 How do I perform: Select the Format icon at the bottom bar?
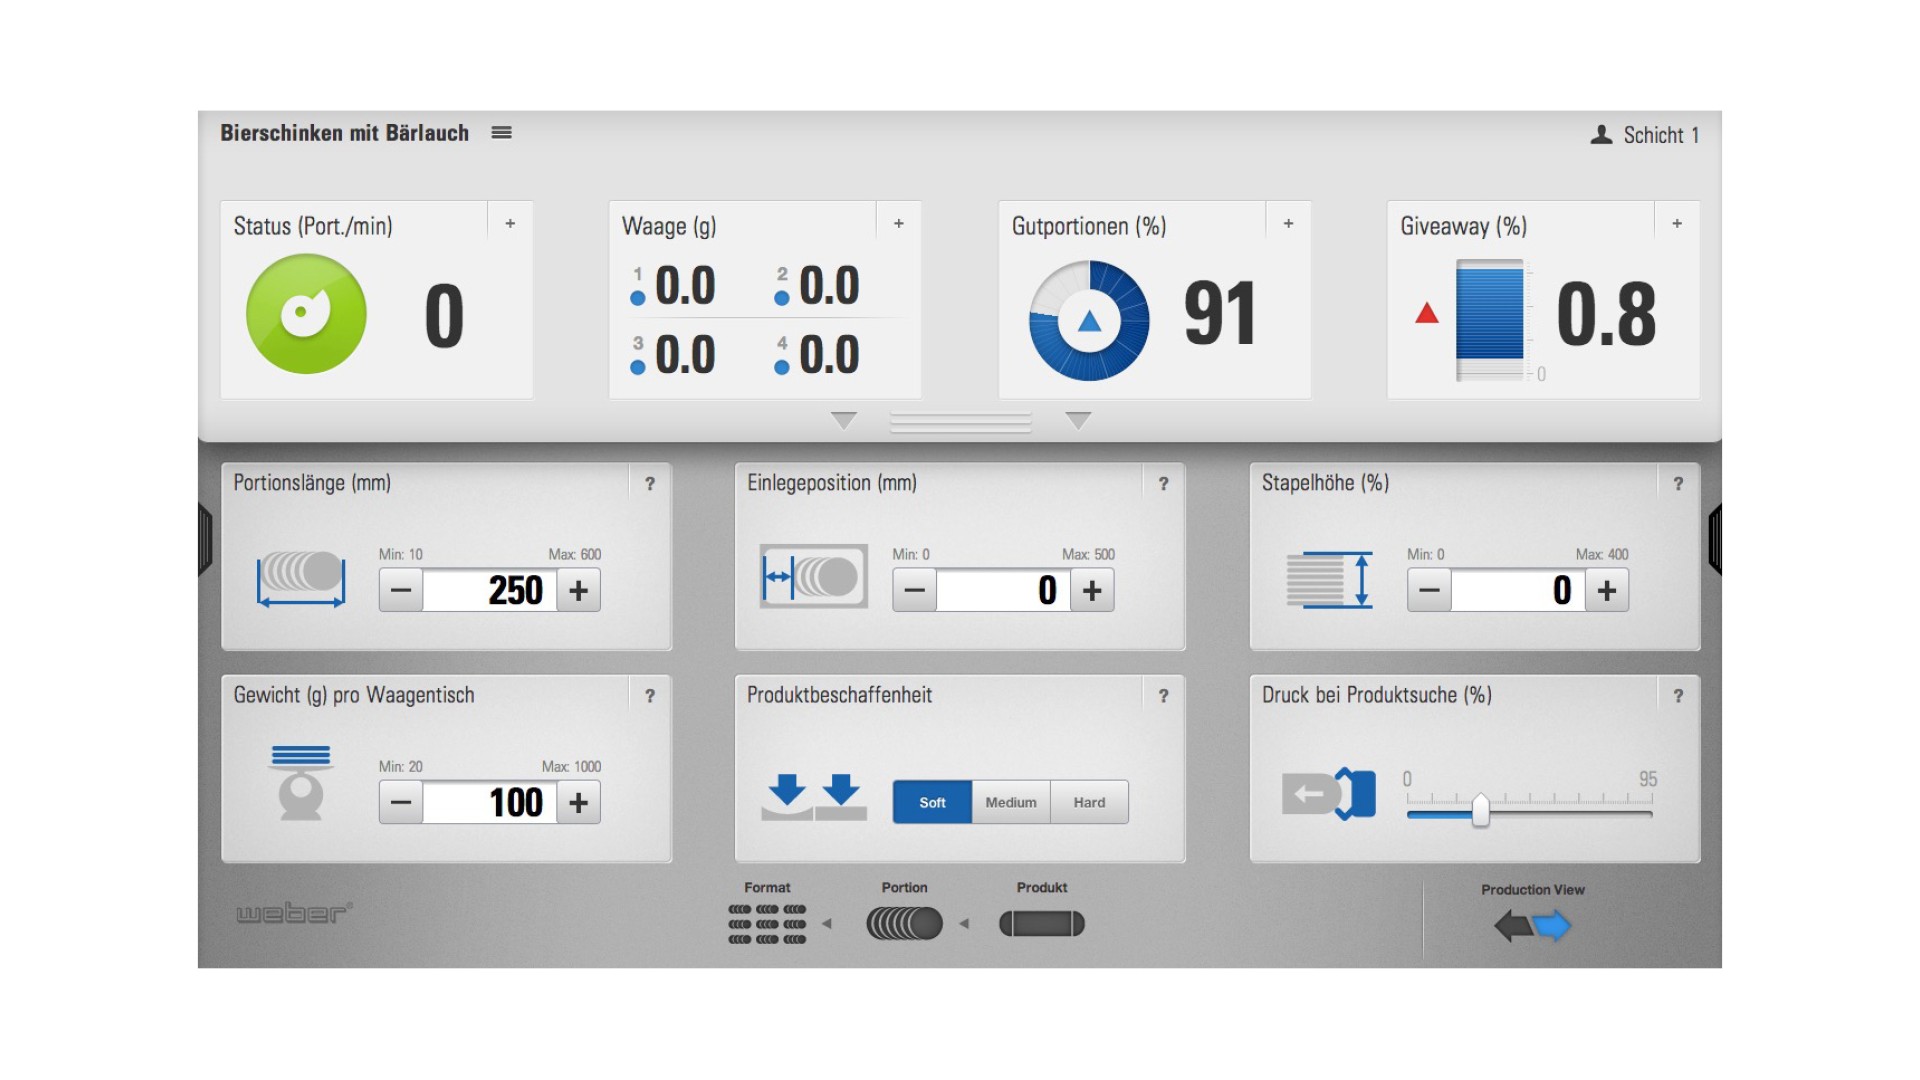[x=768, y=925]
